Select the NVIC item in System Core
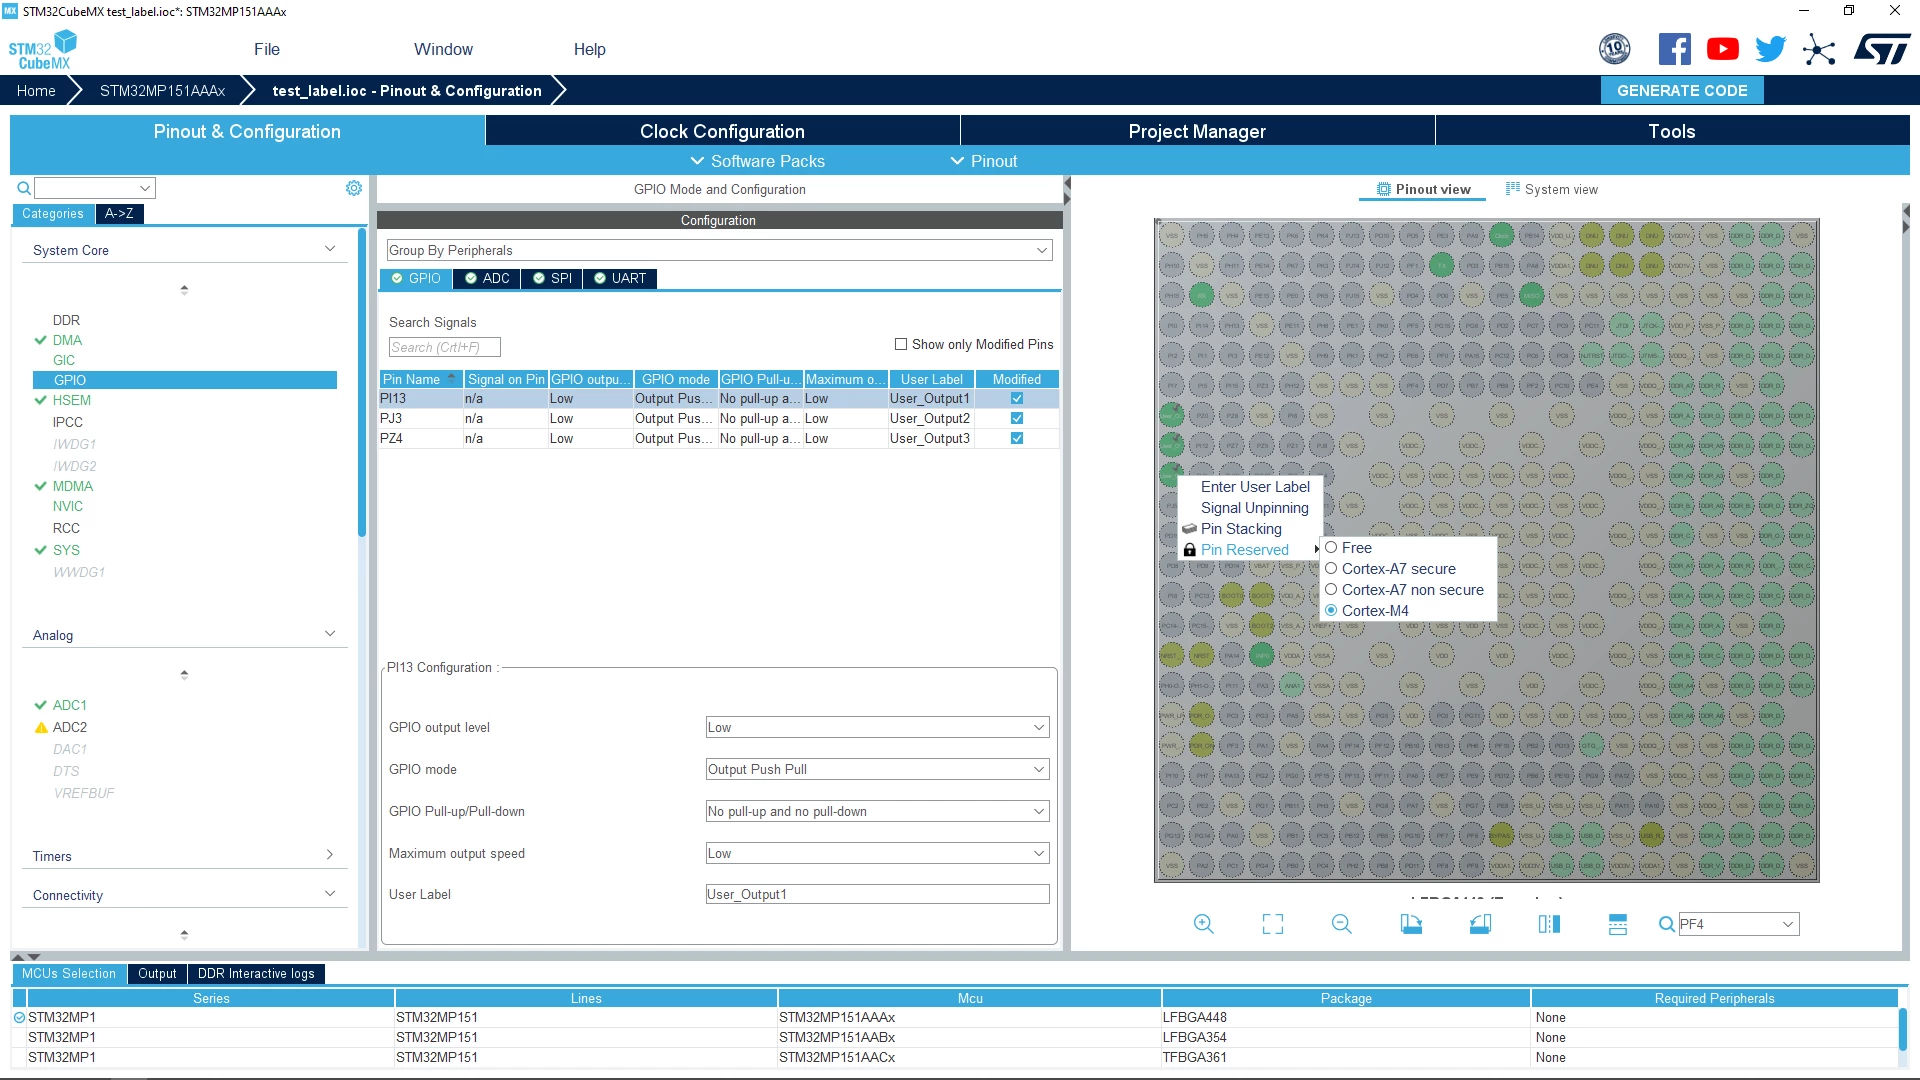This screenshot has height=1080, width=1920. pyautogui.click(x=68, y=506)
